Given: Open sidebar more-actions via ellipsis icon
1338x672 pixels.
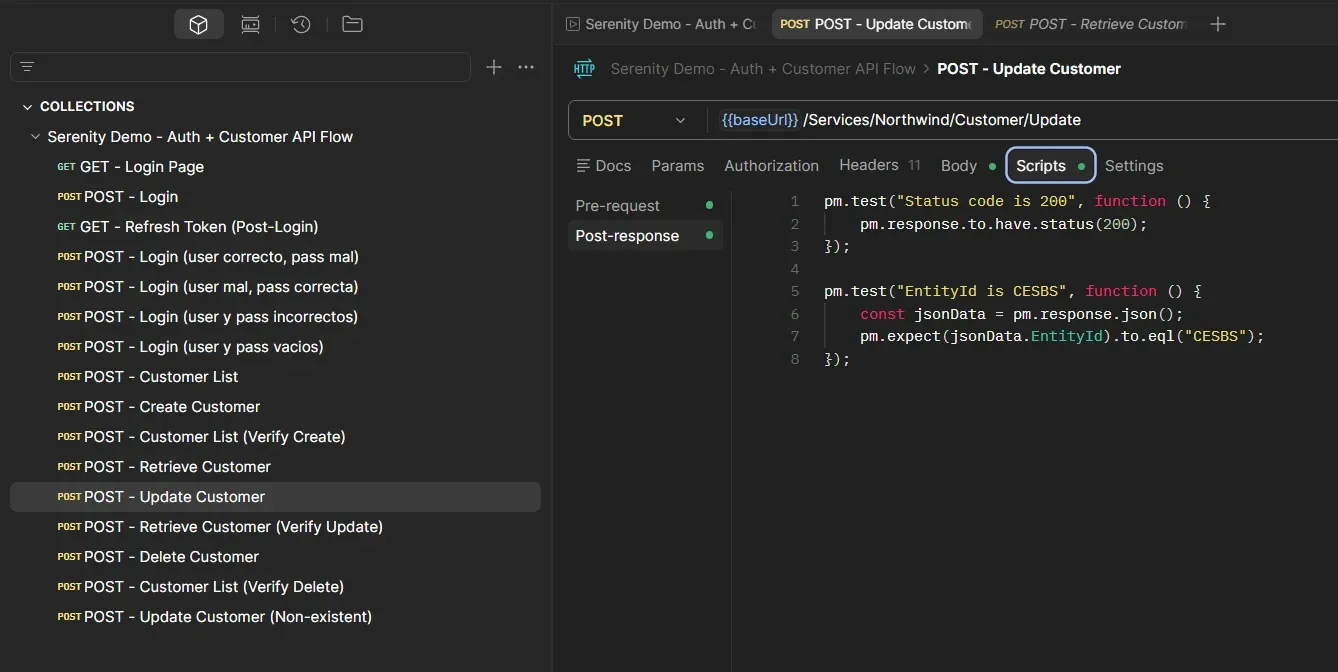Looking at the screenshot, I should tap(526, 66).
